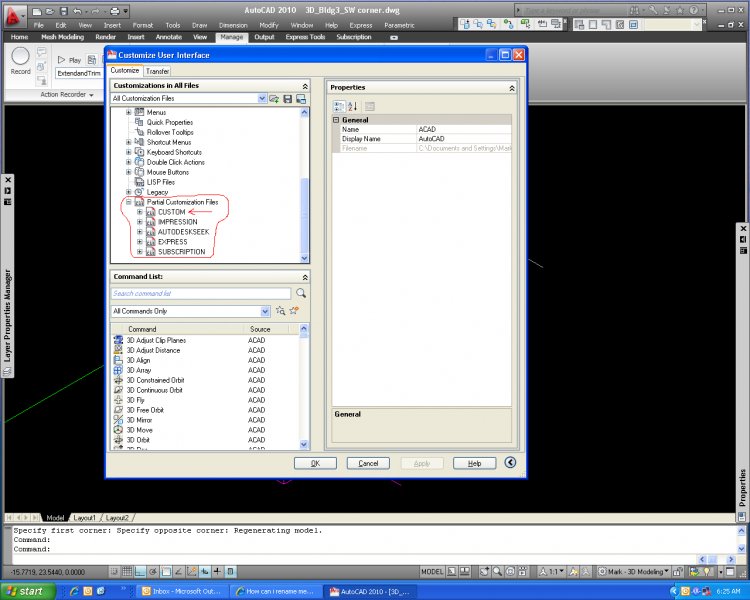
Task: Click the command list search magnifier
Action: 301,293
